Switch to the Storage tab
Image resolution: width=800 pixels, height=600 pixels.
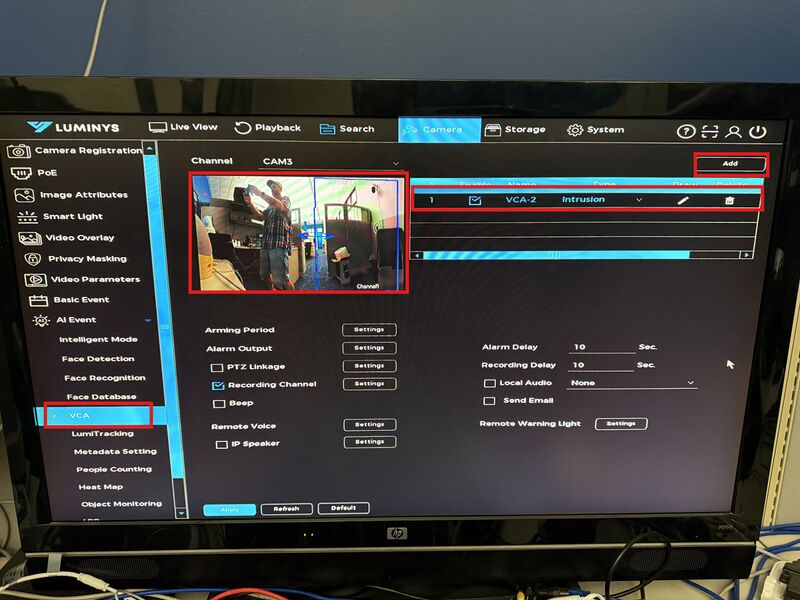pos(515,130)
